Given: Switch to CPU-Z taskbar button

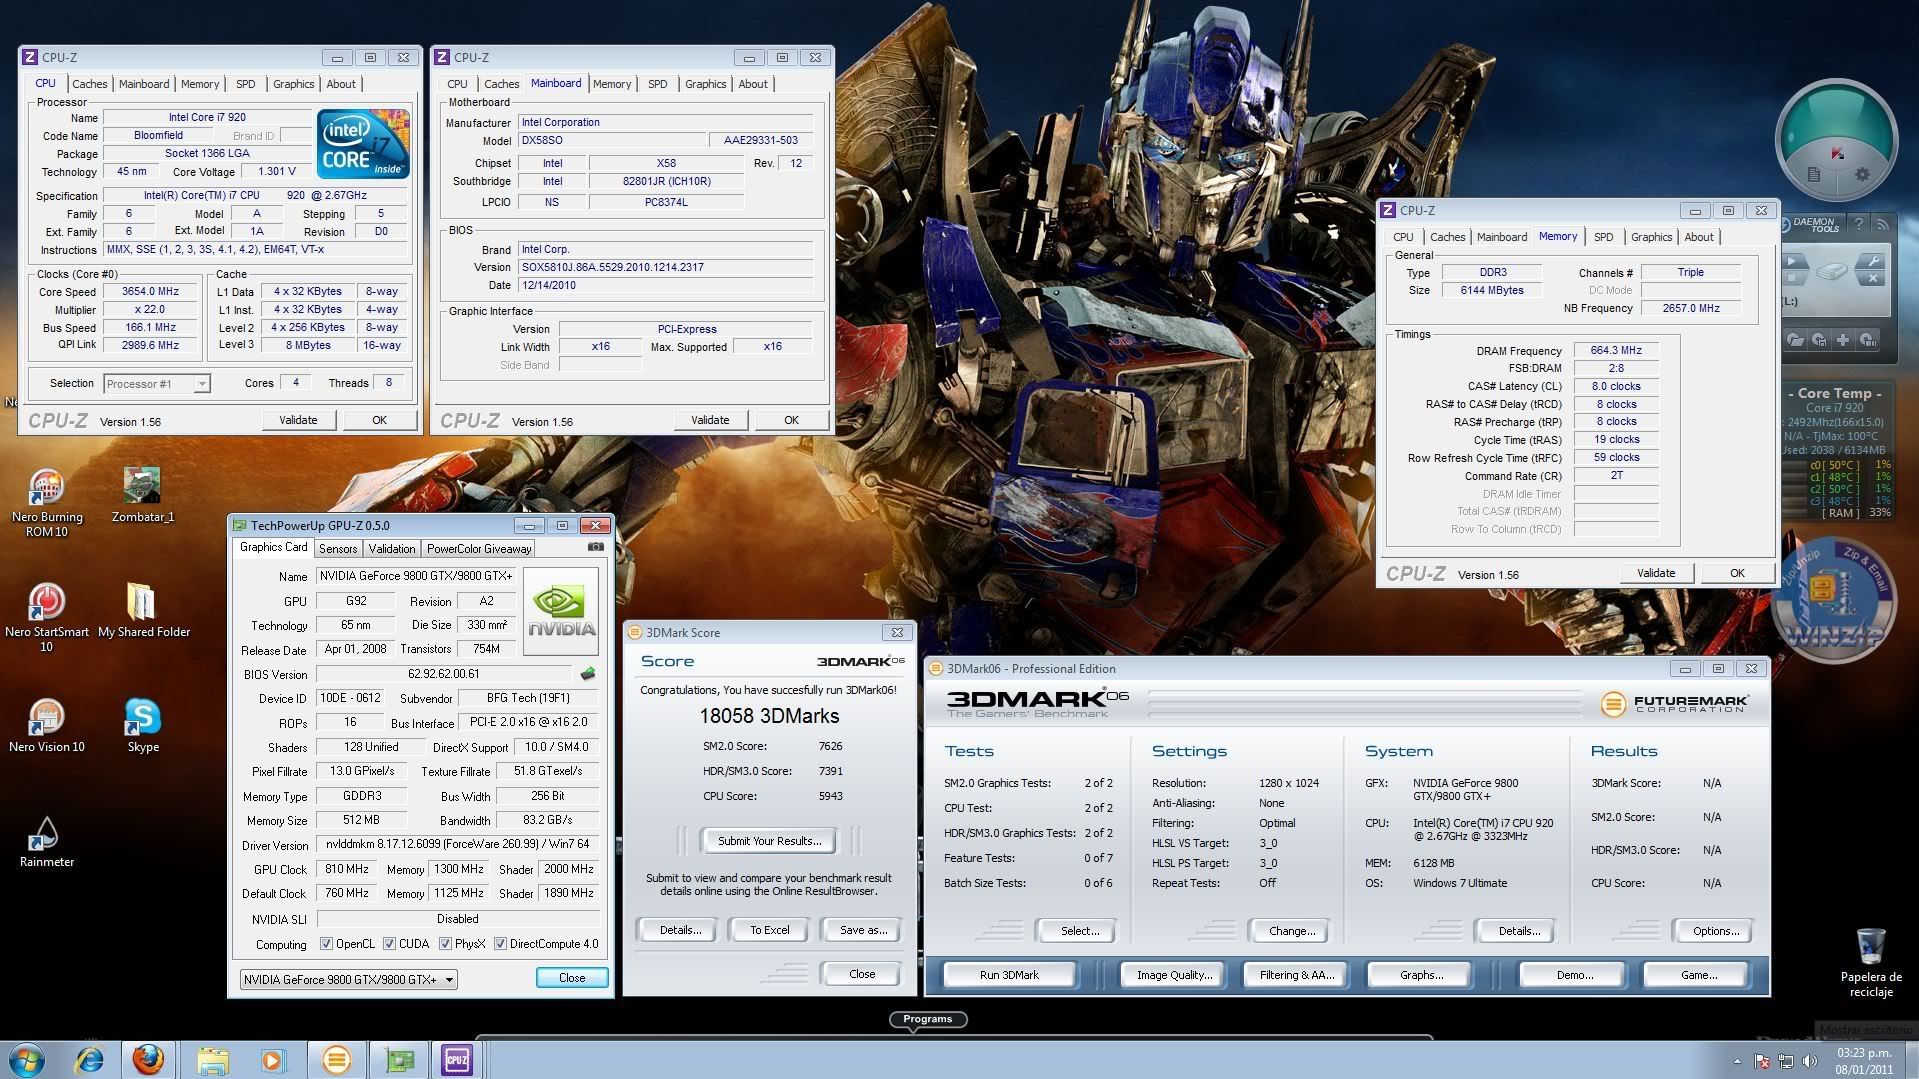Looking at the screenshot, I should pos(457,1059).
